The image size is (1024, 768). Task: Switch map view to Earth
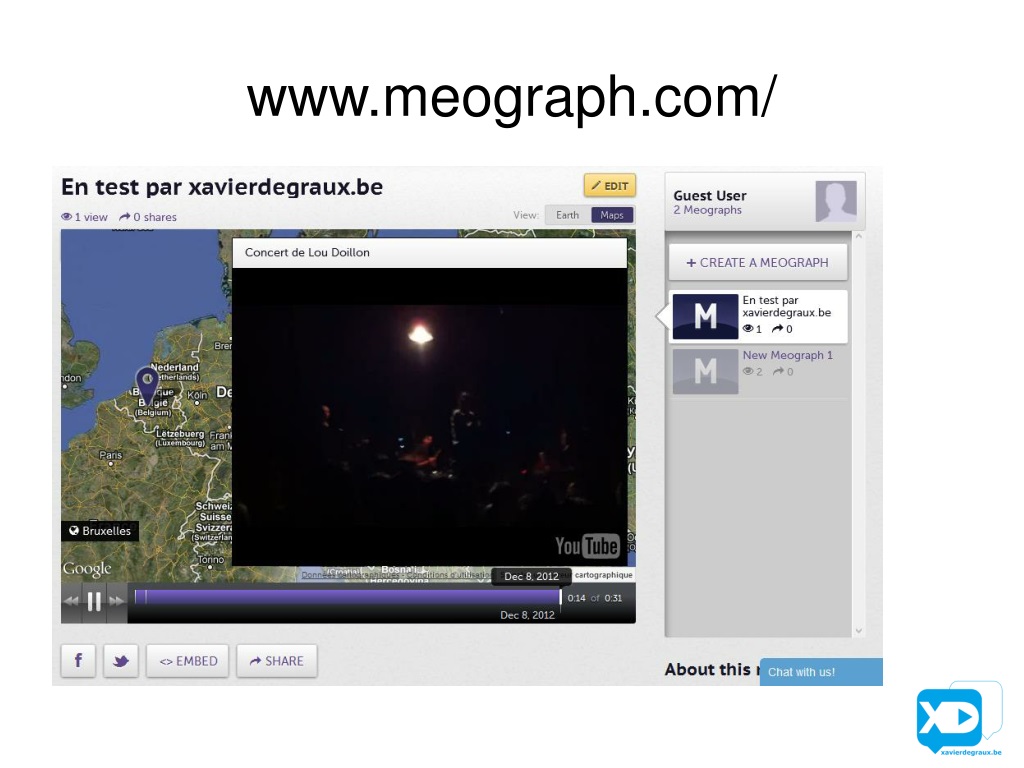(x=568, y=215)
